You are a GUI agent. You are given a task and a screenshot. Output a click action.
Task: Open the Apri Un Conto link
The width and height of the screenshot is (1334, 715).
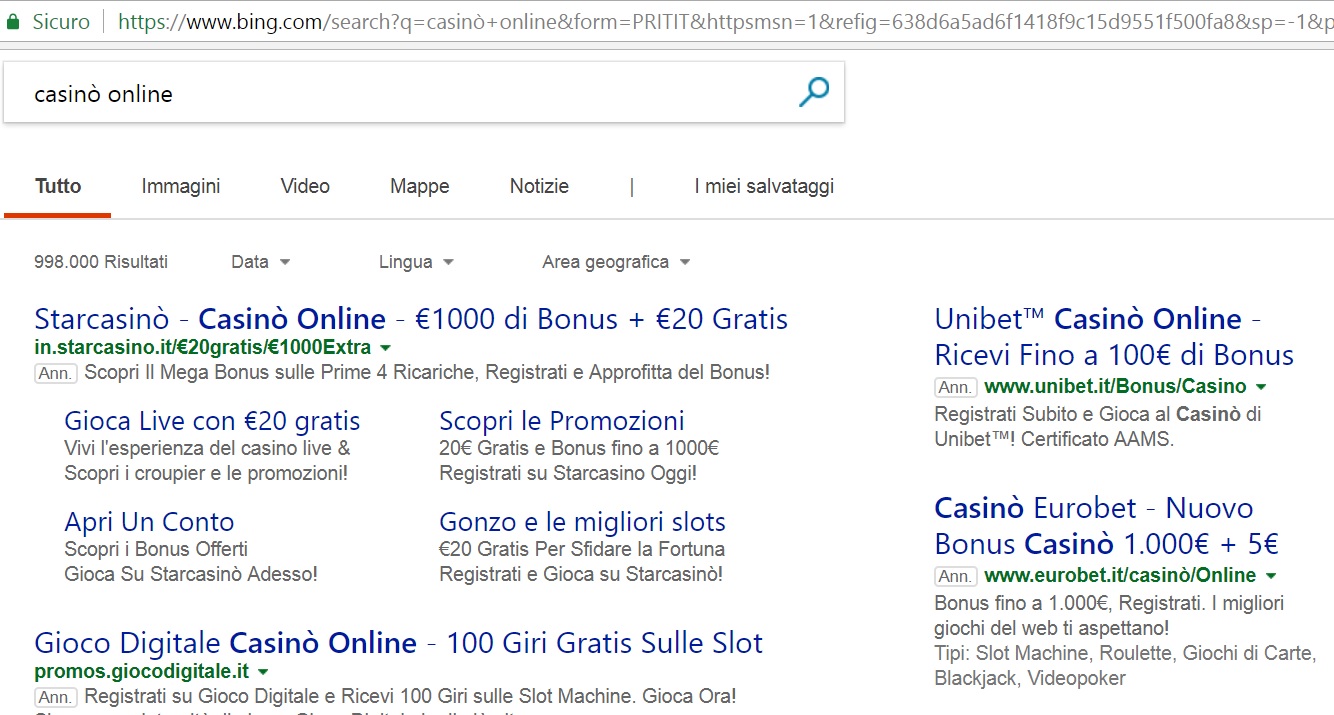[x=149, y=522]
